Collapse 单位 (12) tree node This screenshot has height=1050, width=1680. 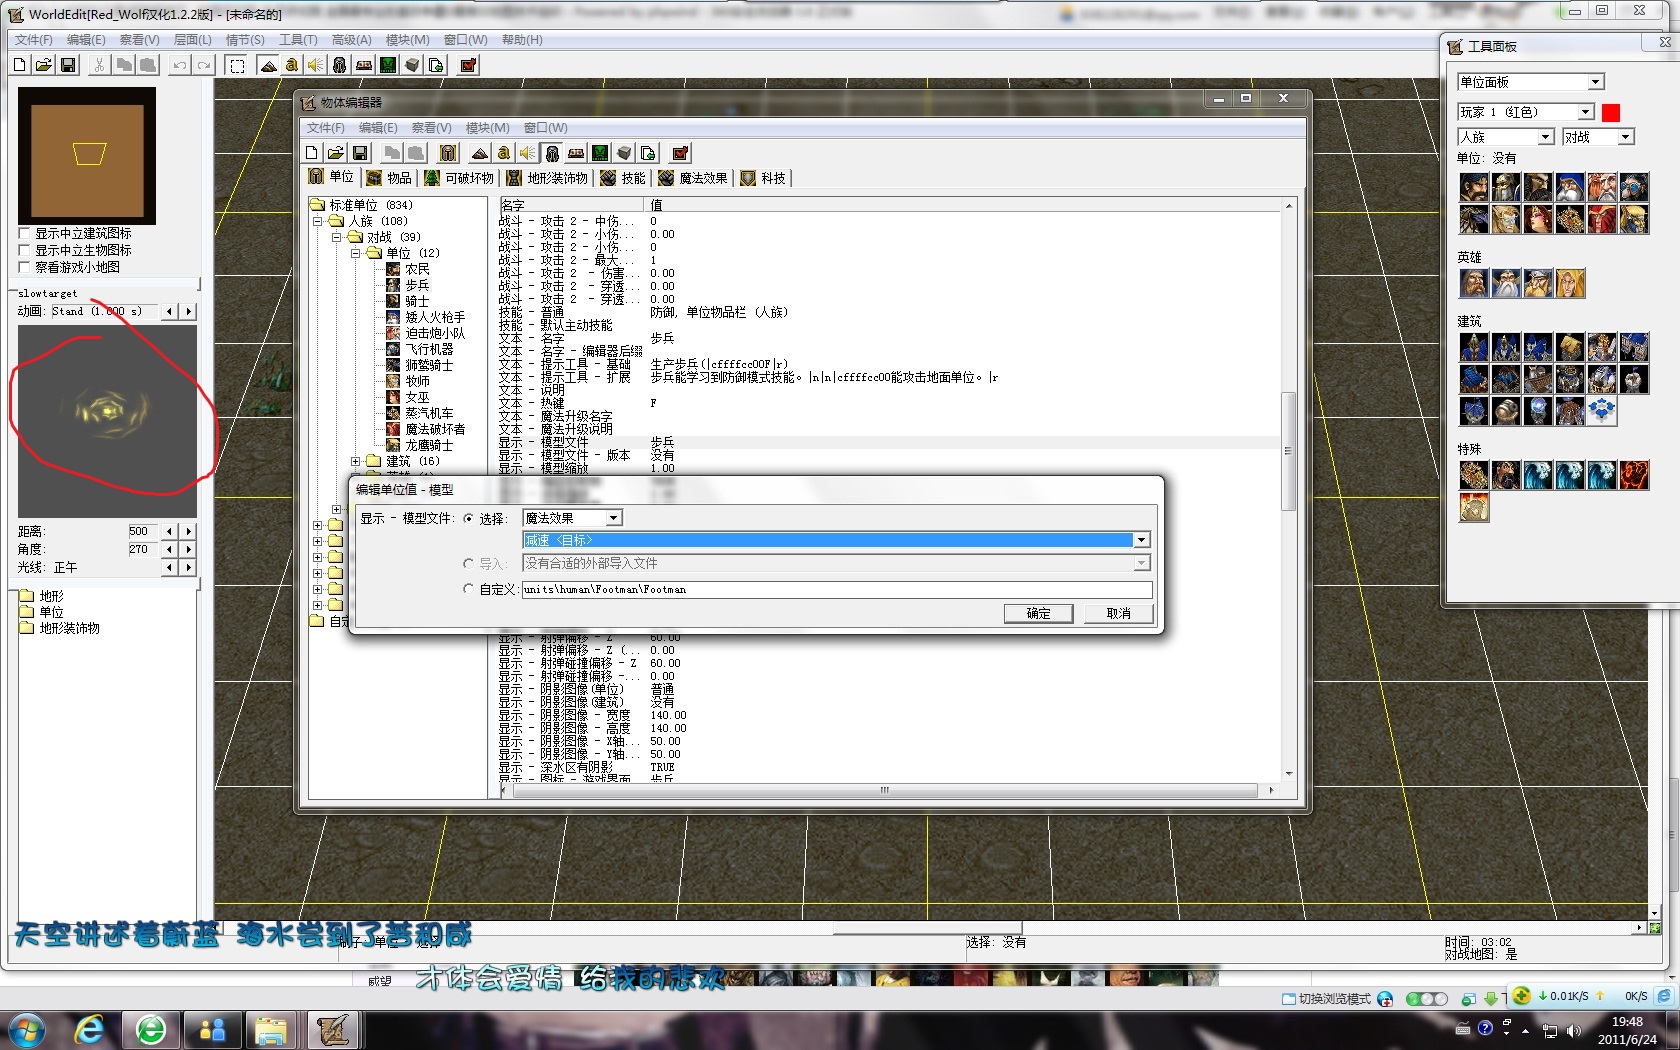pyautogui.click(x=355, y=253)
